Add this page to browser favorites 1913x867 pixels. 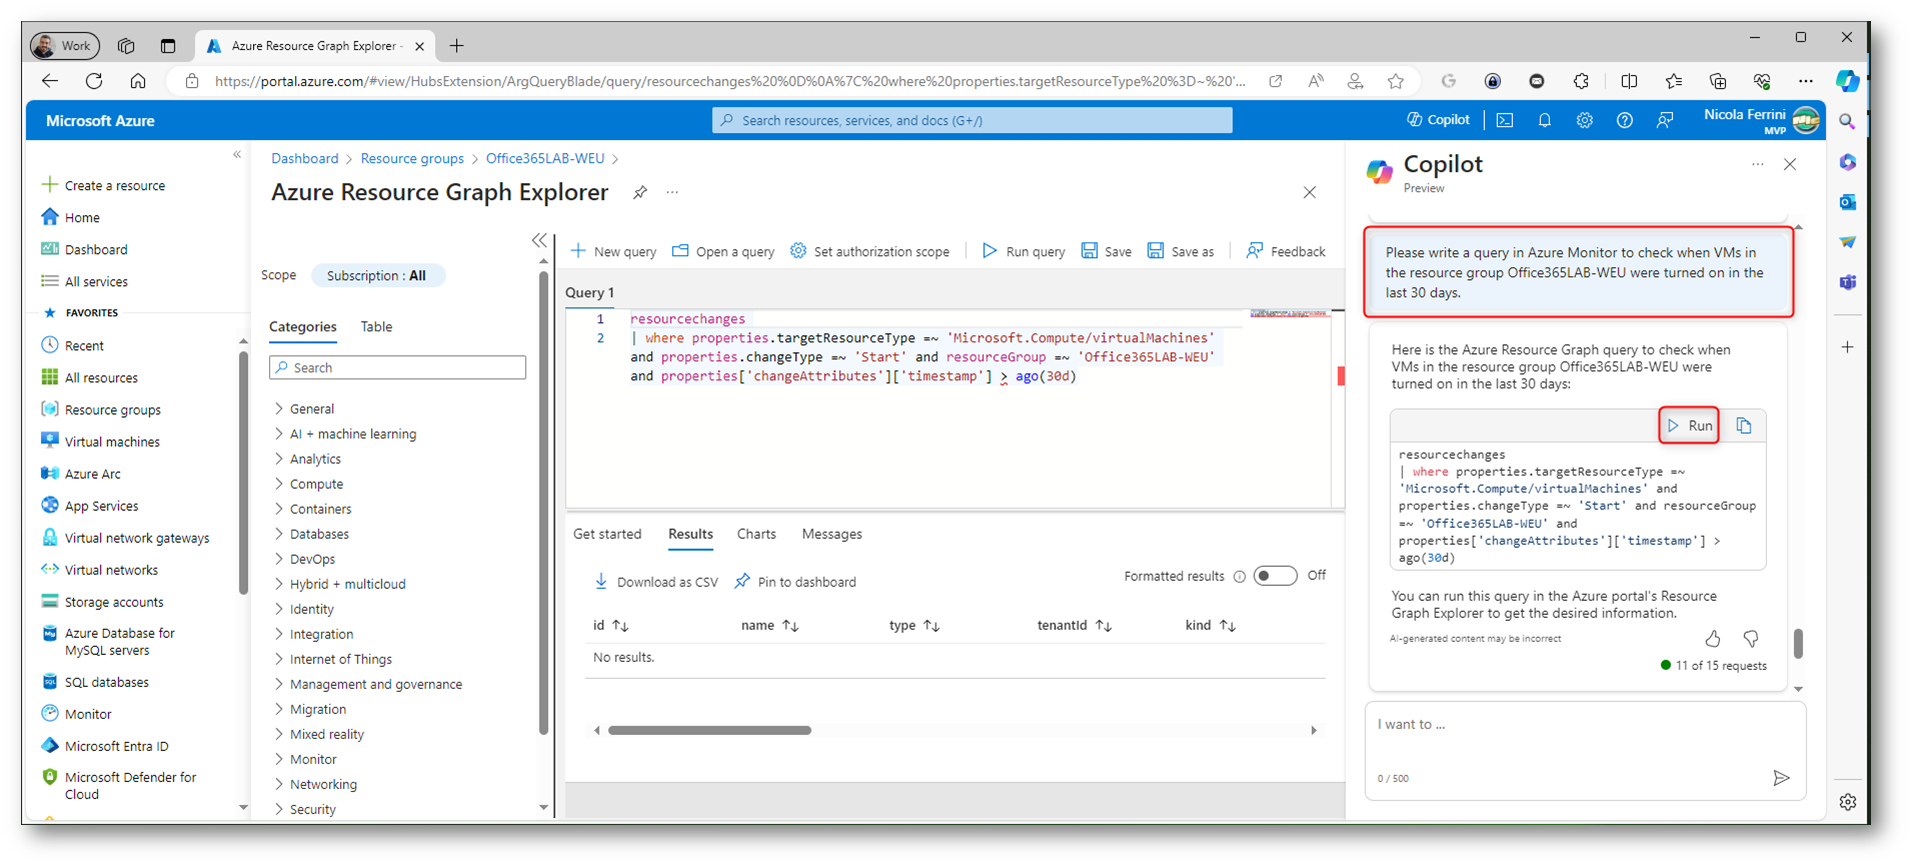[1396, 81]
